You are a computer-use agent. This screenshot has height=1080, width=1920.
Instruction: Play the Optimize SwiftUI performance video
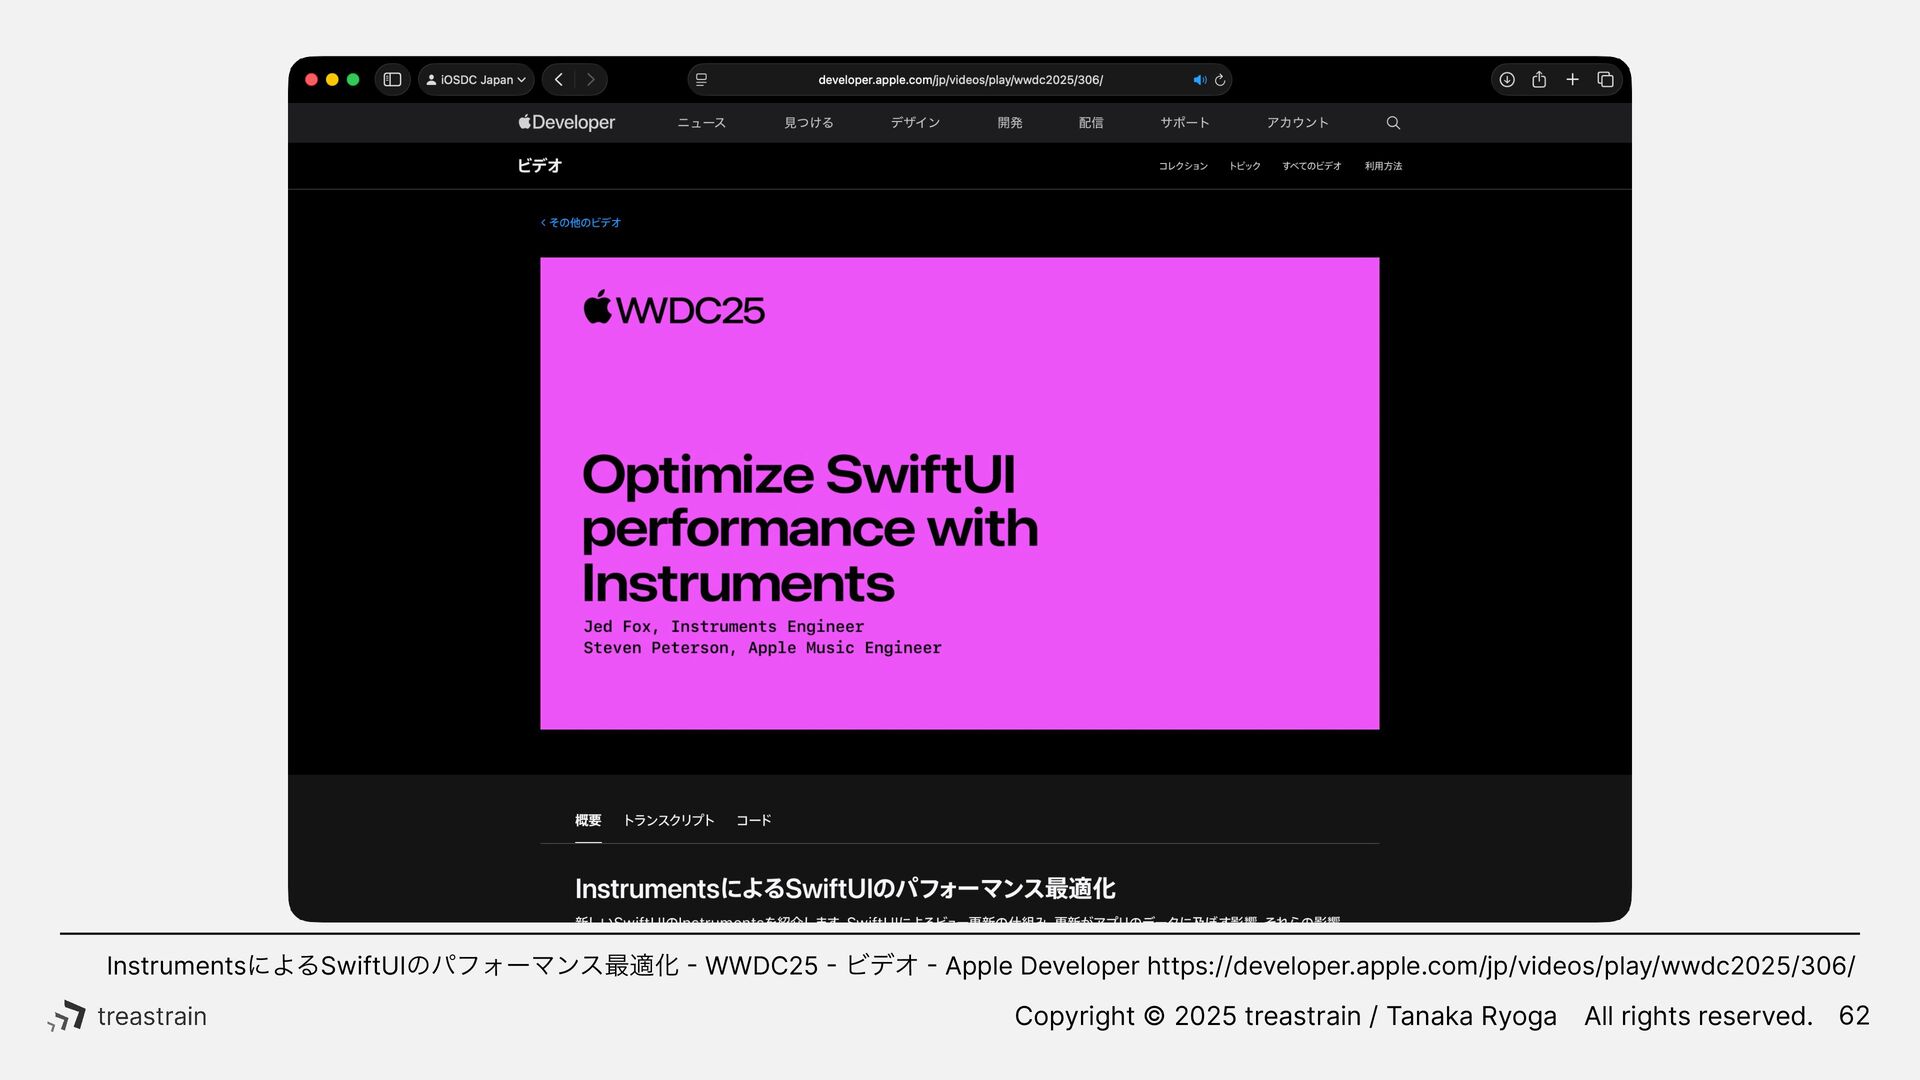click(x=959, y=493)
